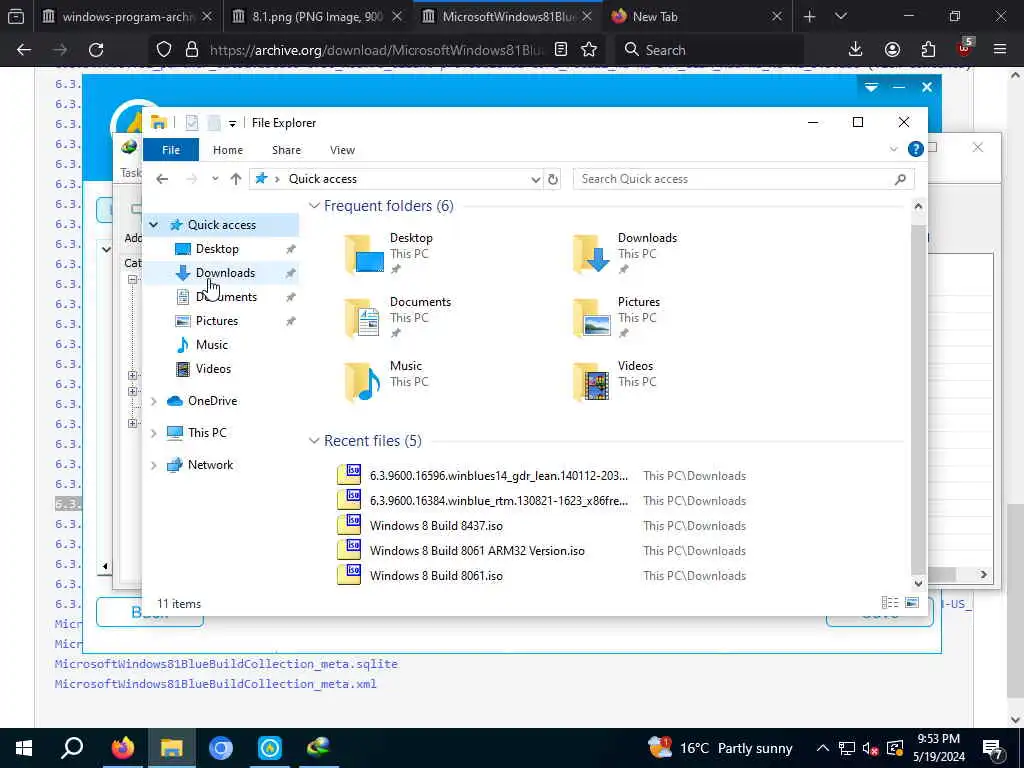The image size is (1024, 768).
Task: Open the Desktop frequent folder icon
Action: [364, 253]
